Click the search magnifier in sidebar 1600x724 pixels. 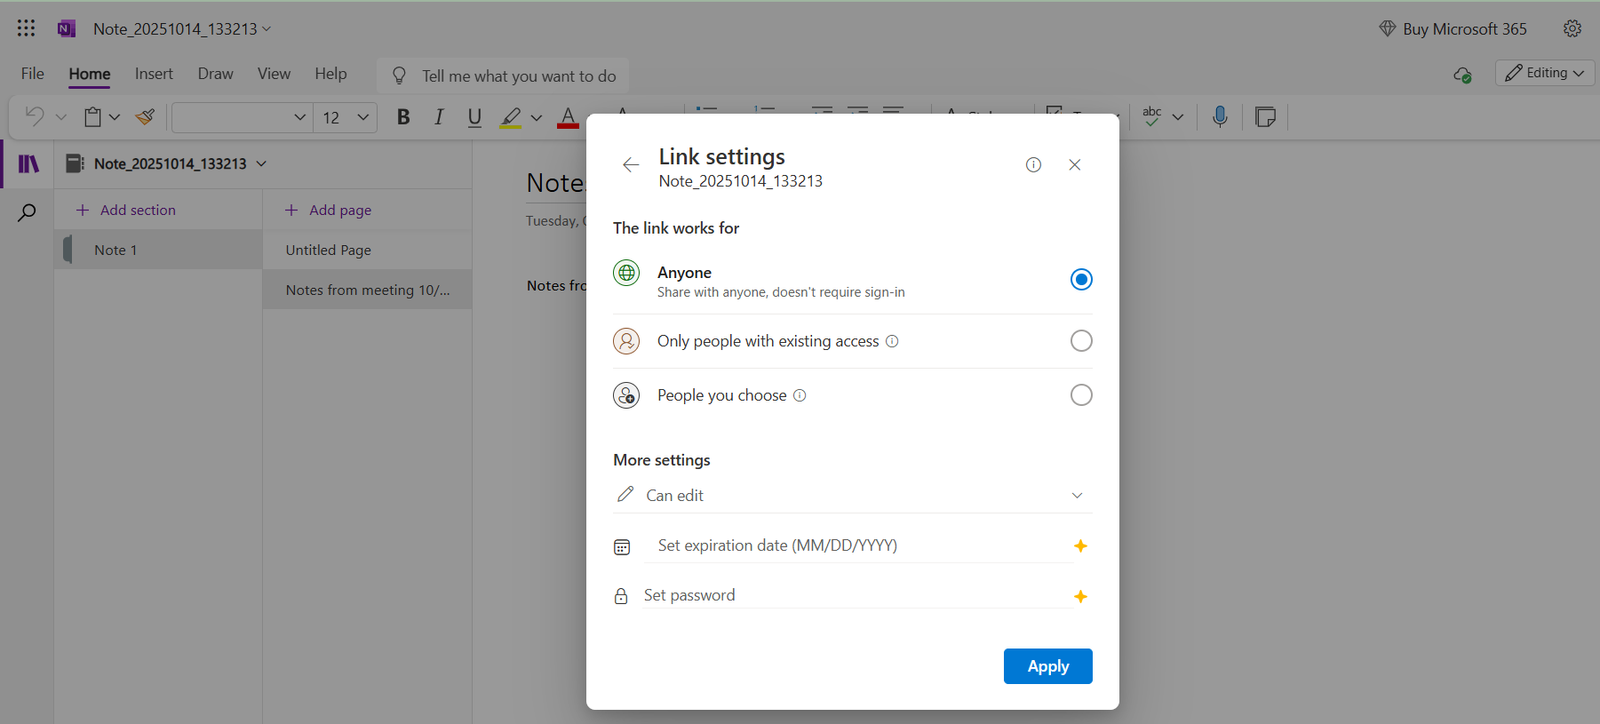tap(27, 212)
